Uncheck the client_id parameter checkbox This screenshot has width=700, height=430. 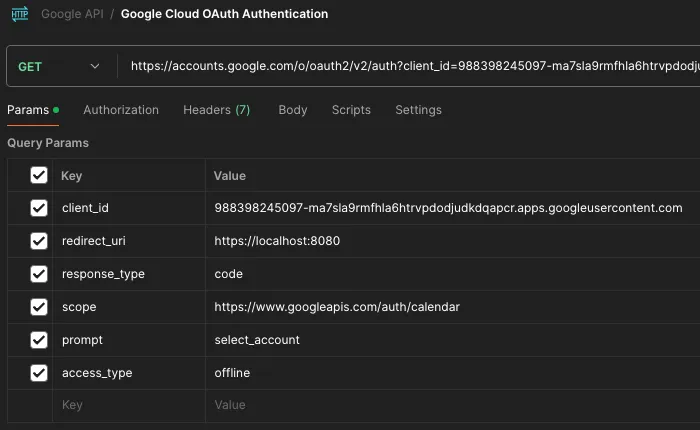39,208
